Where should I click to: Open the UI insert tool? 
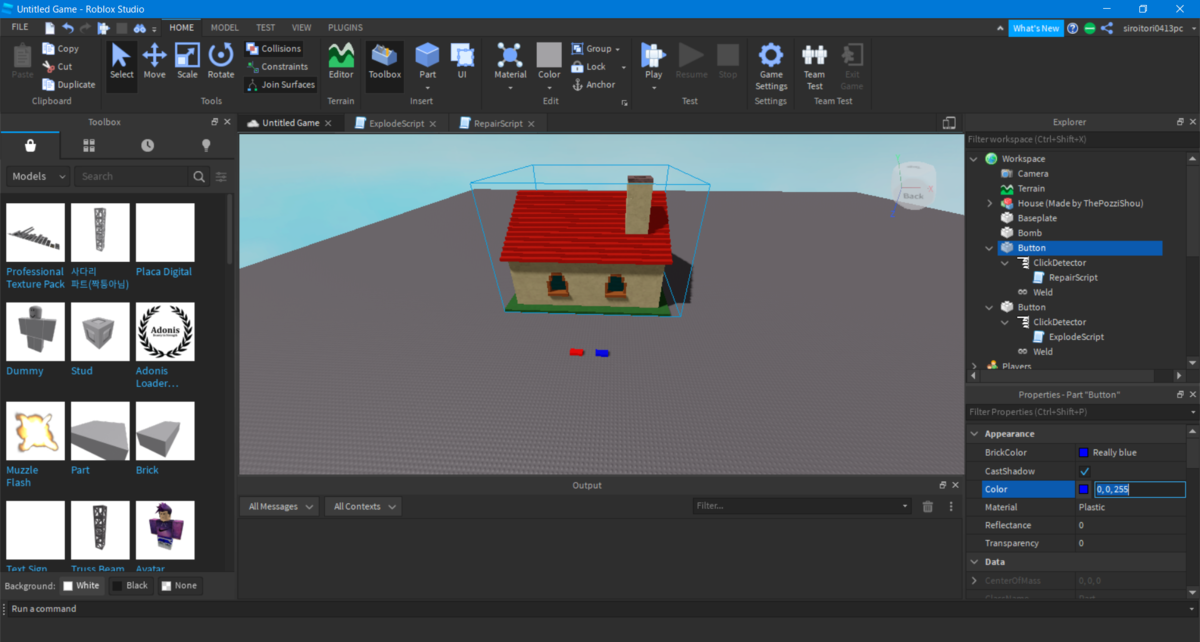click(462, 61)
